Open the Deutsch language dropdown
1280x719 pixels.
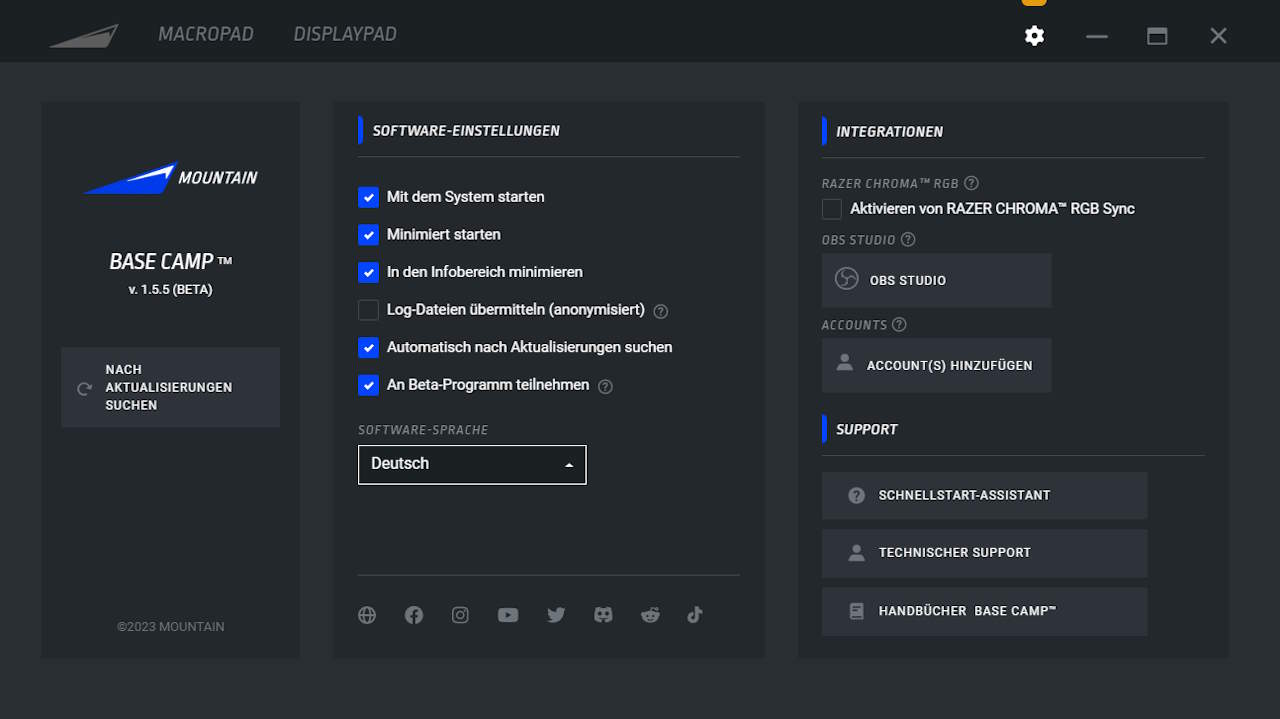(472, 465)
